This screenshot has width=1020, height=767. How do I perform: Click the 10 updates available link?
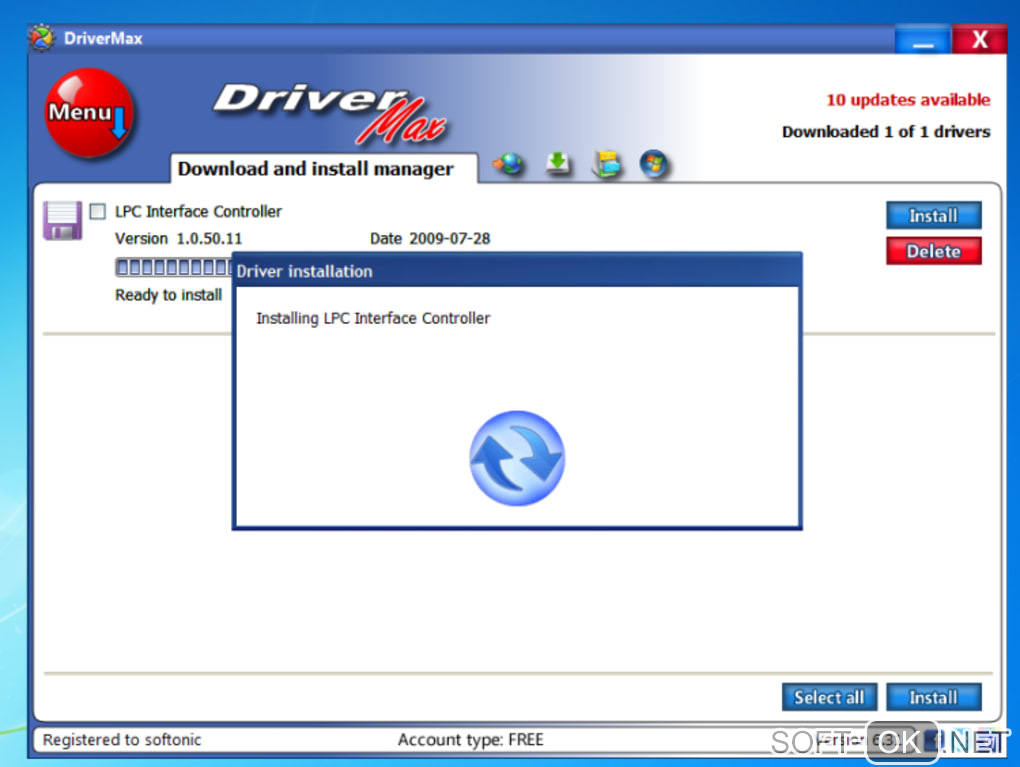pos(908,100)
